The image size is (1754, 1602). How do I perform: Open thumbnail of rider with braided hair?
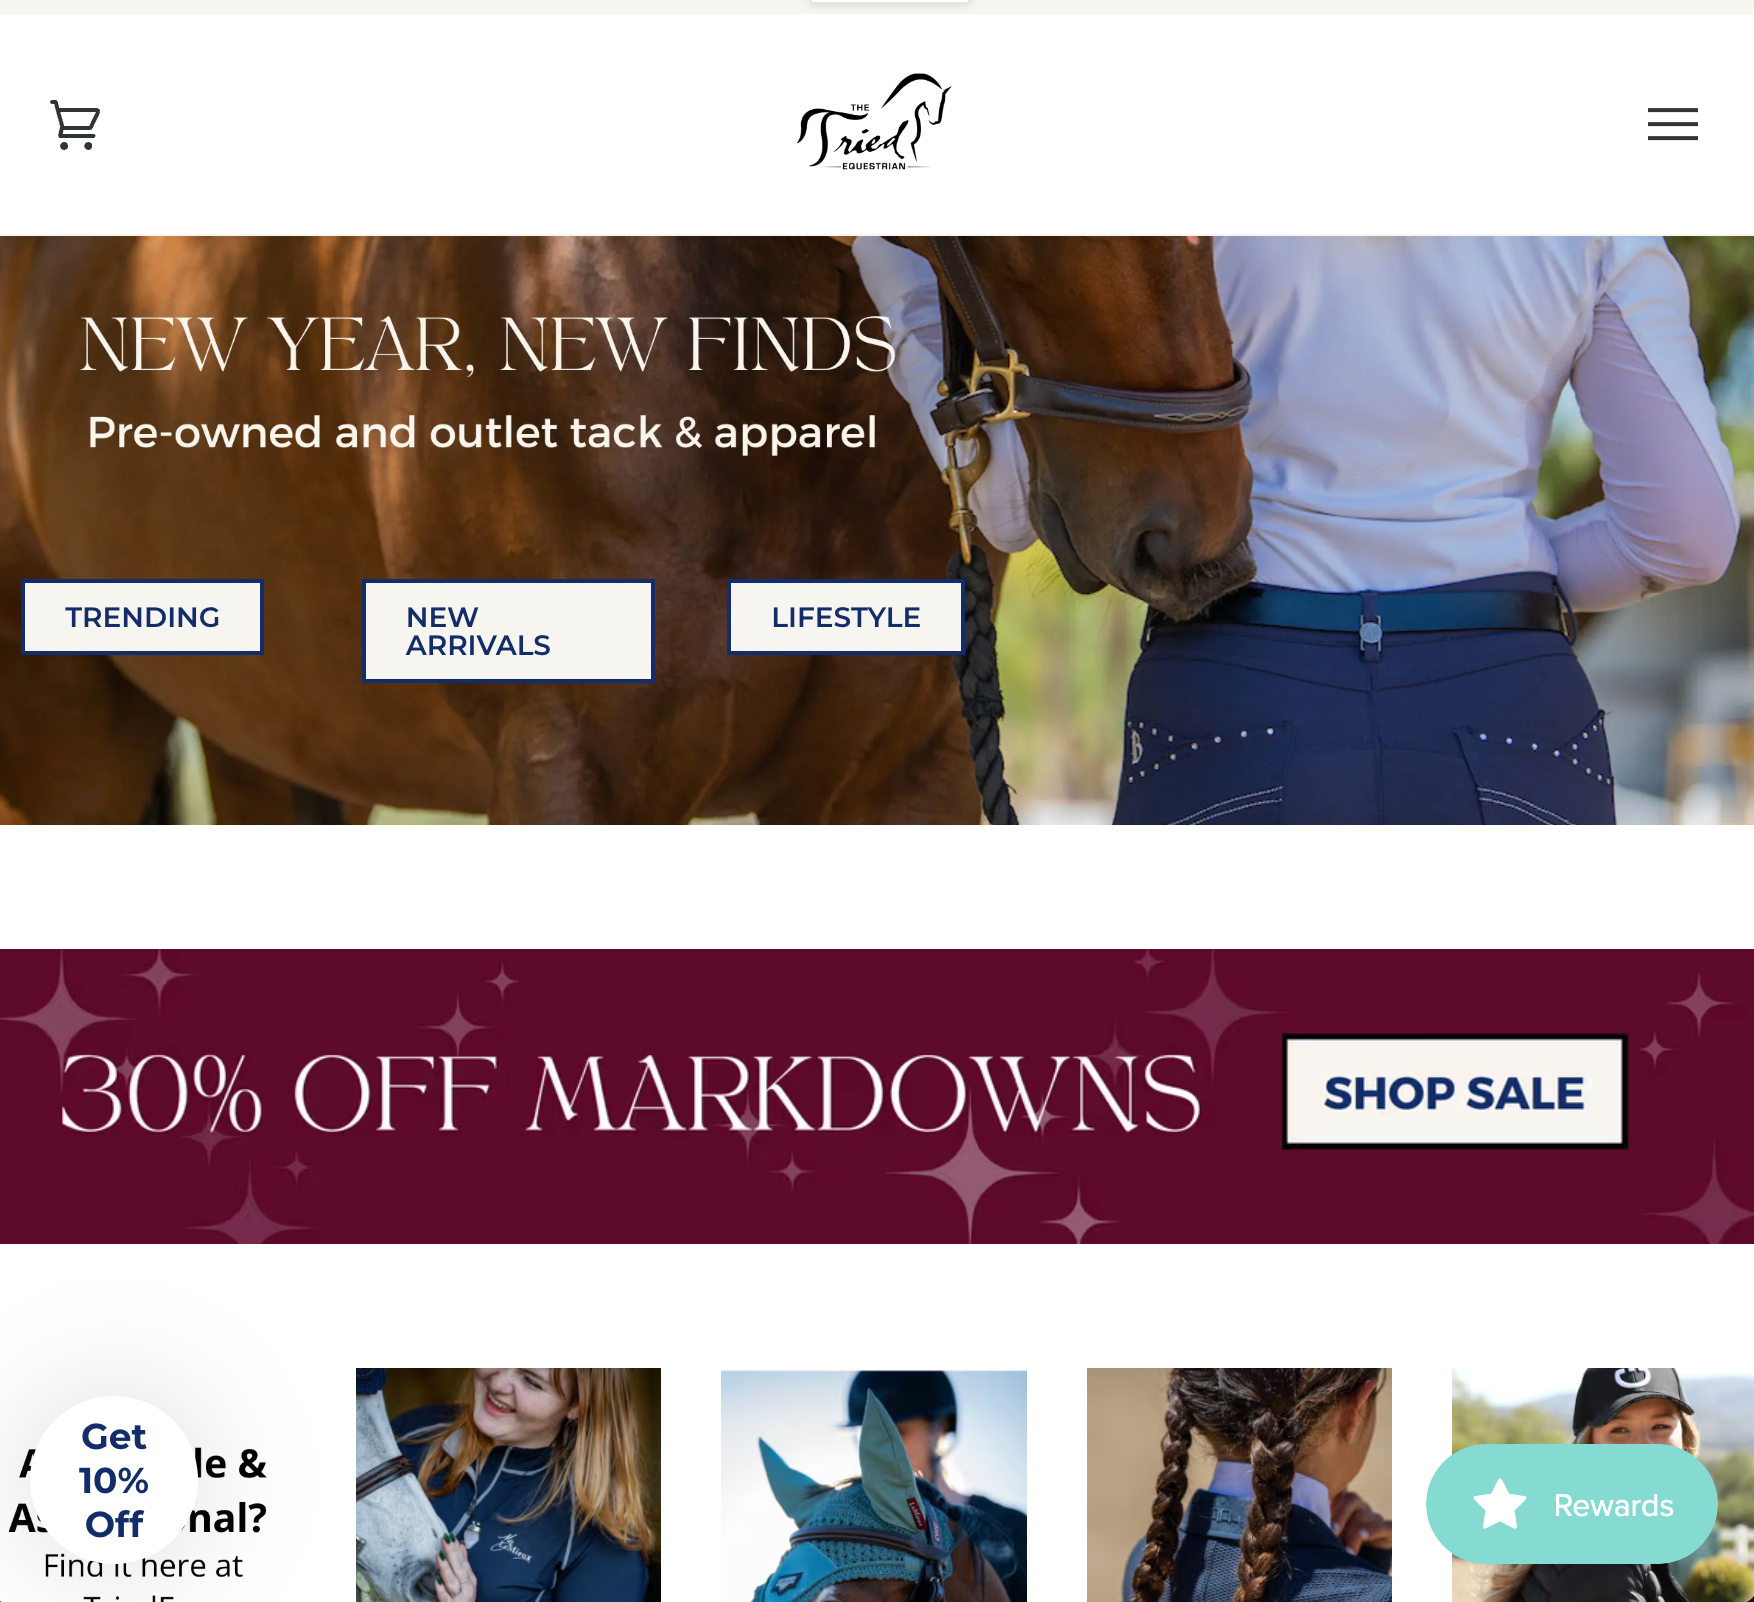coord(1239,1484)
